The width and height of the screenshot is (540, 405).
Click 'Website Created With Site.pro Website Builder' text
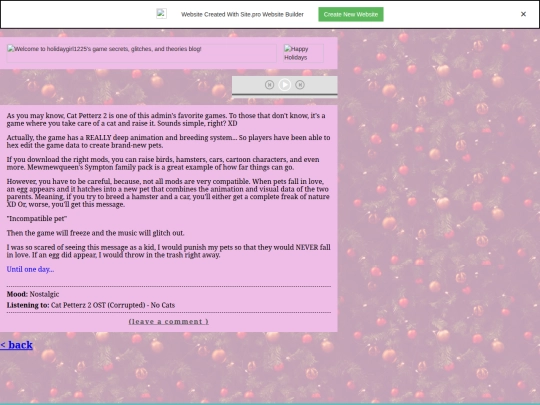(x=242, y=14)
